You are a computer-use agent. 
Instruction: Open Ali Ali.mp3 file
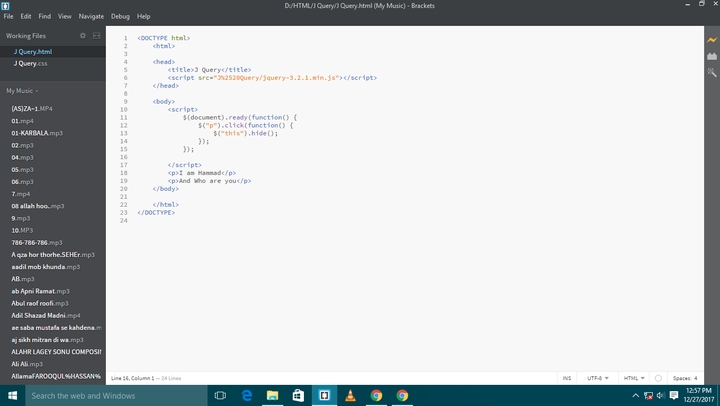pos(27,364)
